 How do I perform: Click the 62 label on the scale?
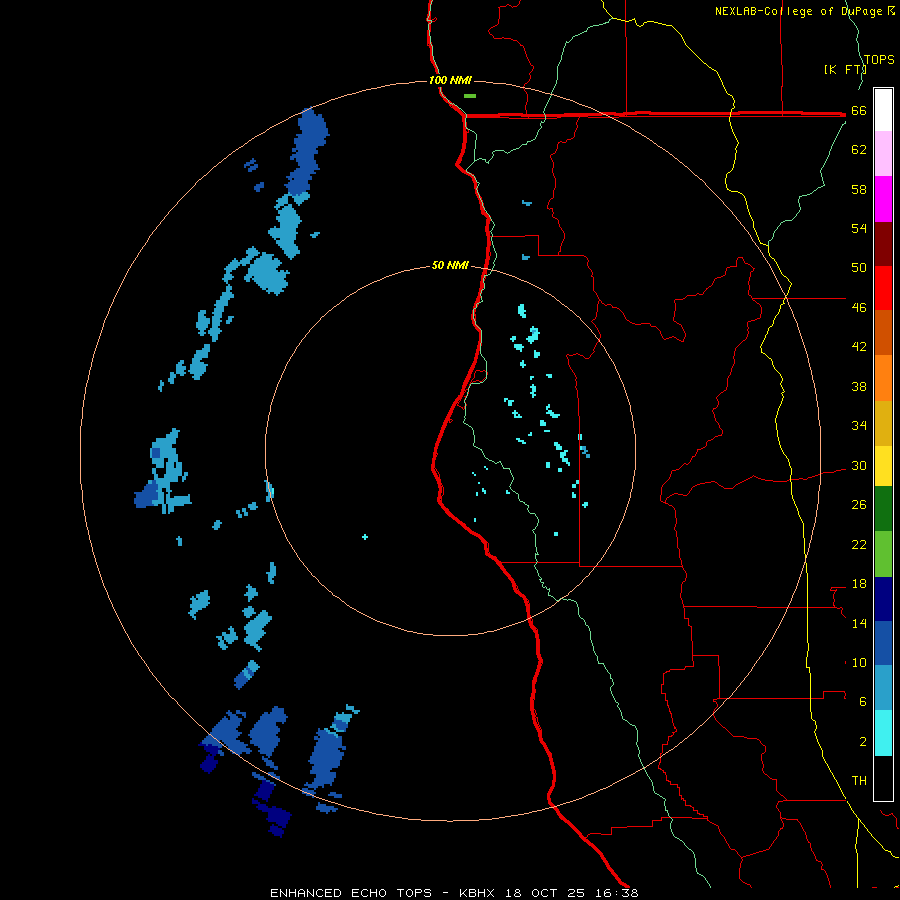pyautogui.click(x=859, y=150)
